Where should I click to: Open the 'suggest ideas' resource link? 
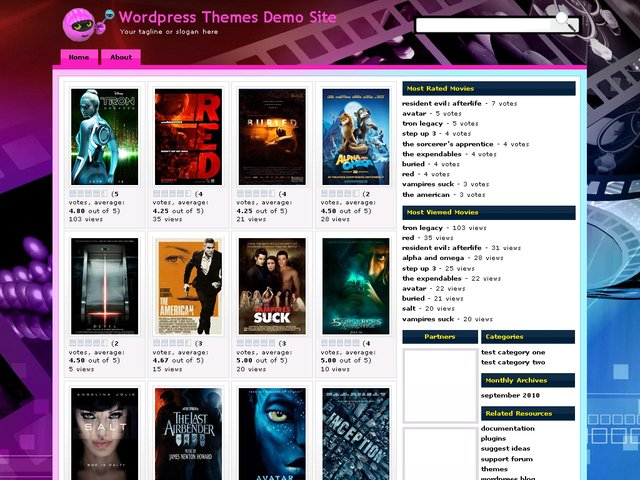pos(505,449)
